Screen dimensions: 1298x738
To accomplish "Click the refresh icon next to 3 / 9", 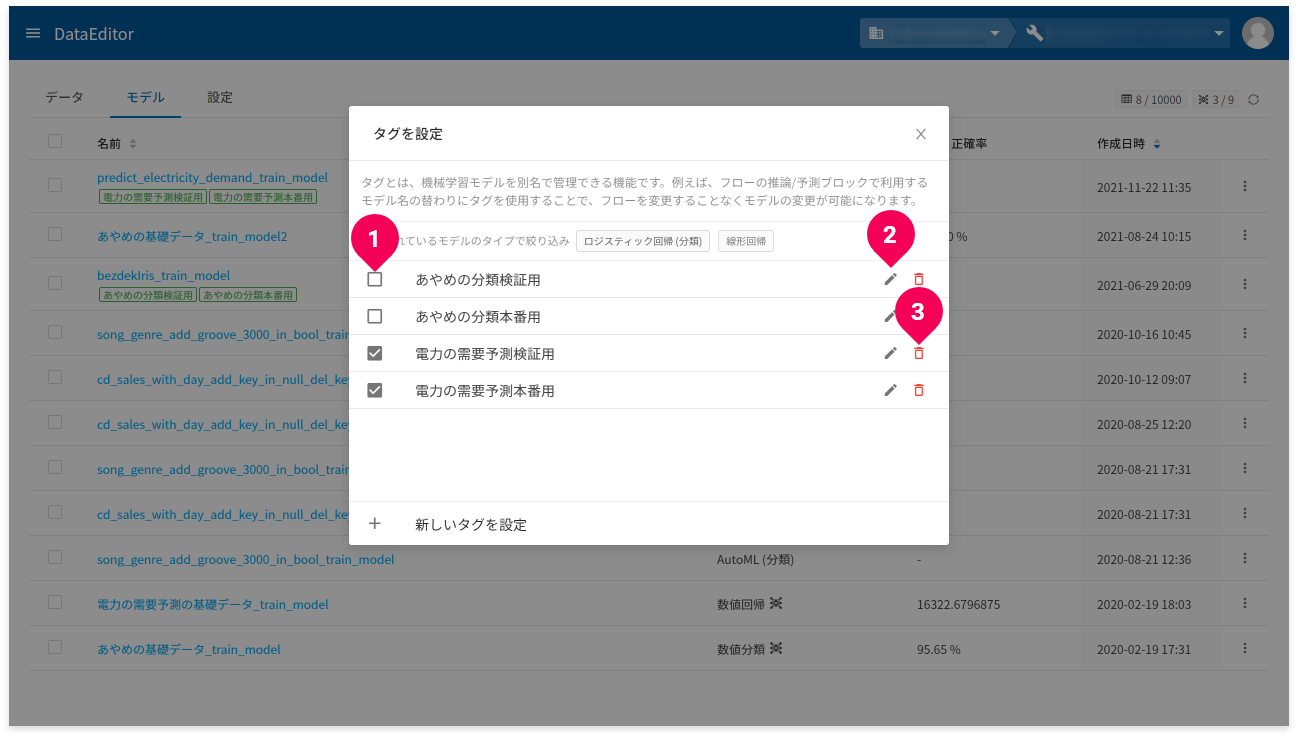I will 1253,99.
